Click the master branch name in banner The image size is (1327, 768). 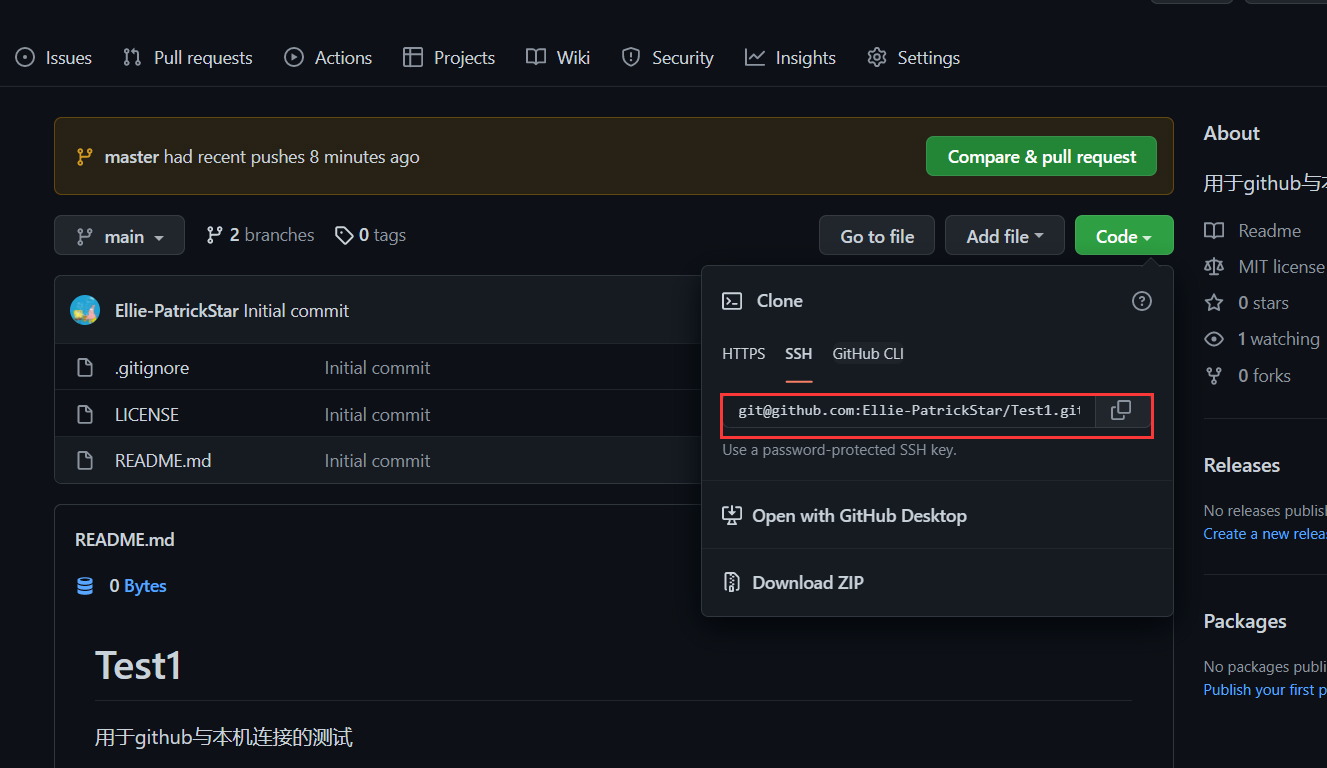point(131,157)
